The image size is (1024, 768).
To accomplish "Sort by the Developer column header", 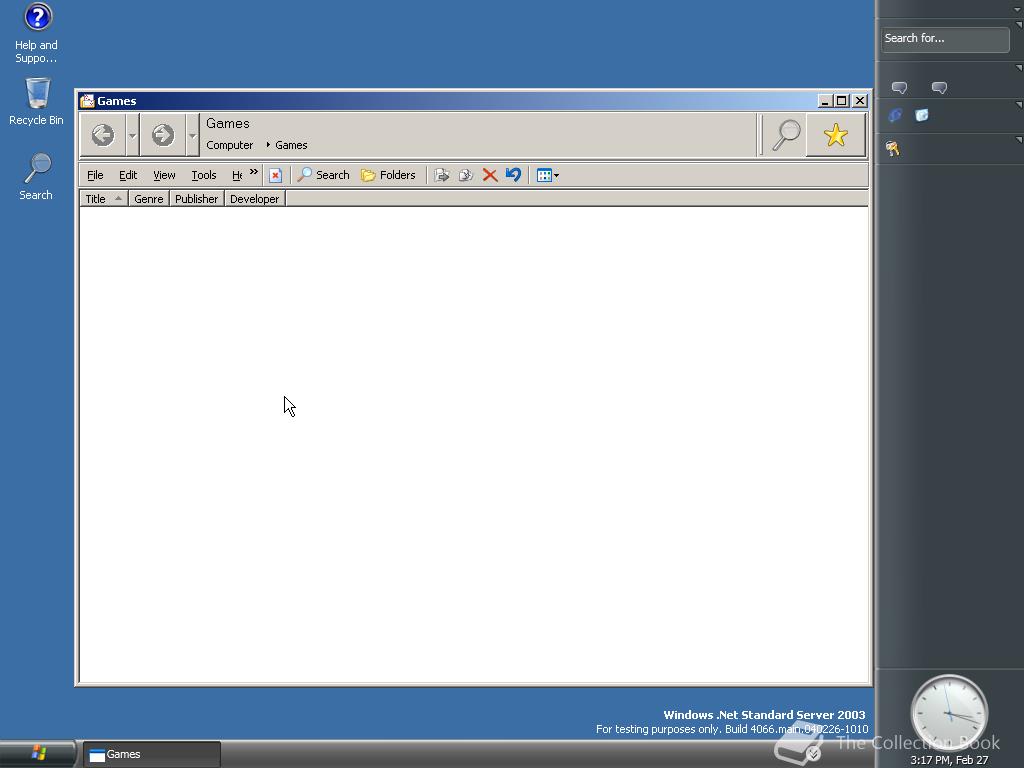I will 255,199.
